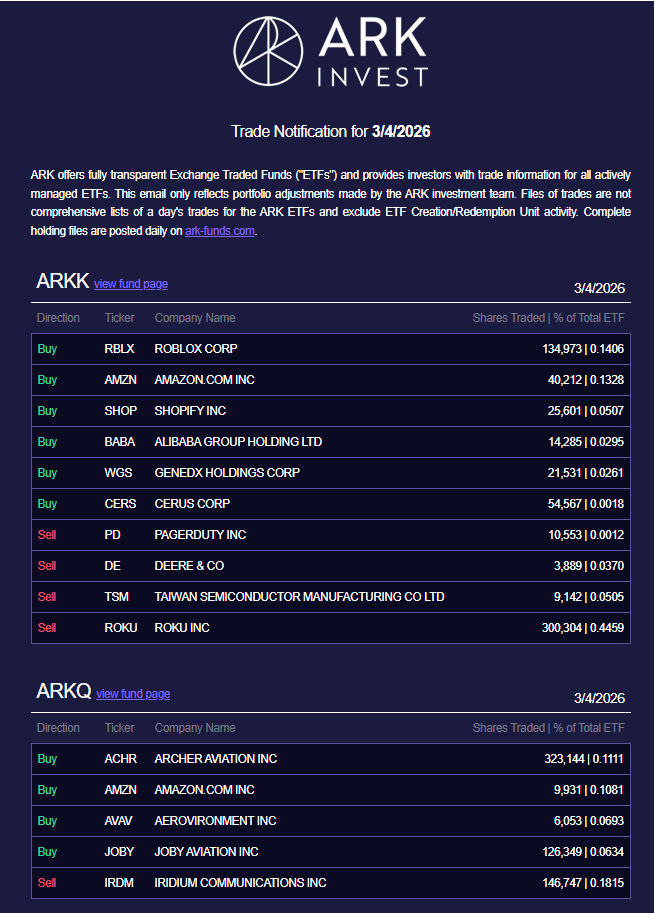This screenshot has width=654, height=913.
Task: Select the SHOP ticker
Action: coord(121,411)
